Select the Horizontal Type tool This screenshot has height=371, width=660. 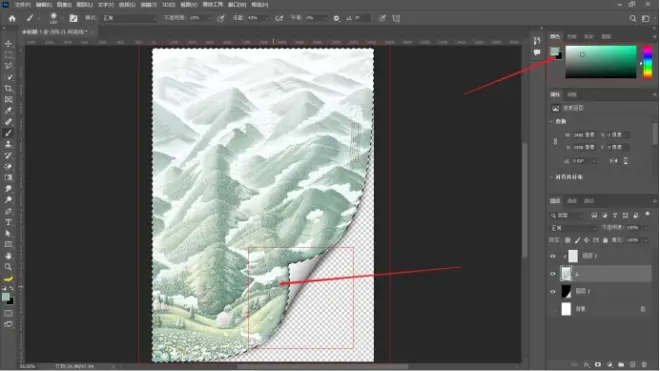click(x=8, y=222)
